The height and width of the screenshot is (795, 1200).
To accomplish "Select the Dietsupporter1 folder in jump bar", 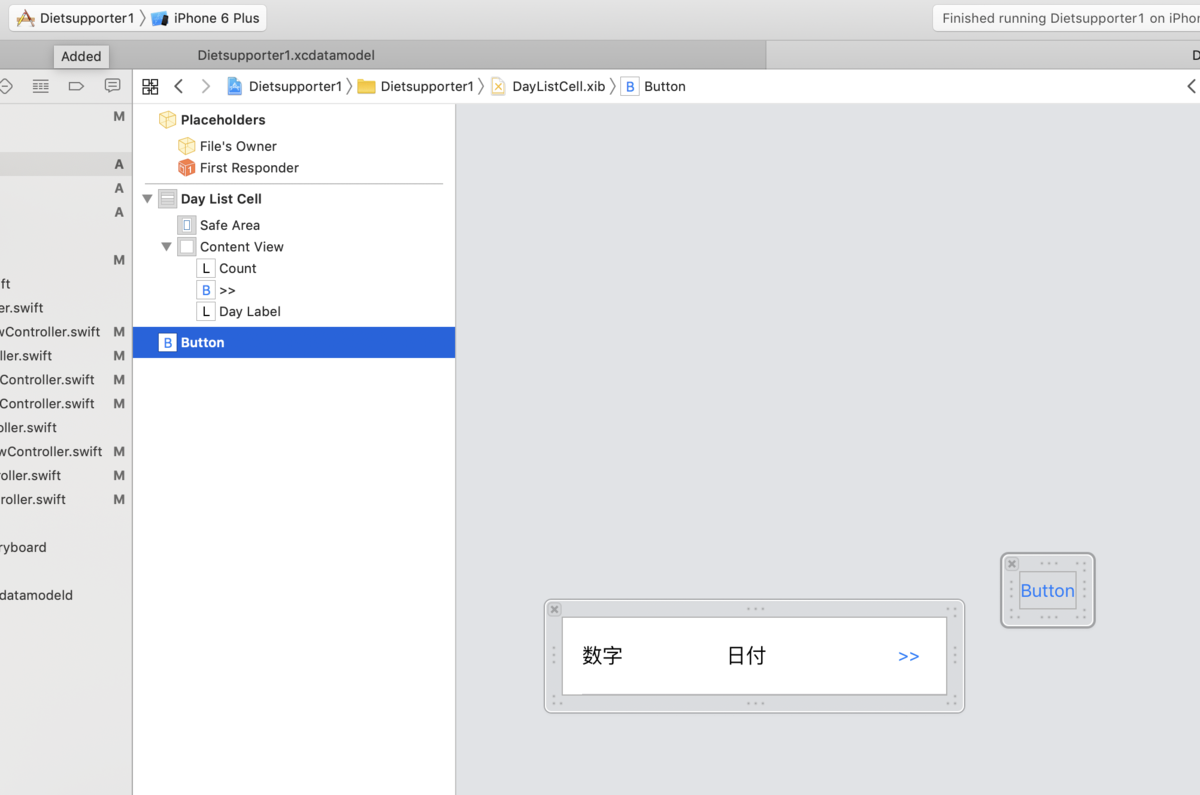I will [x=415, y=87].
